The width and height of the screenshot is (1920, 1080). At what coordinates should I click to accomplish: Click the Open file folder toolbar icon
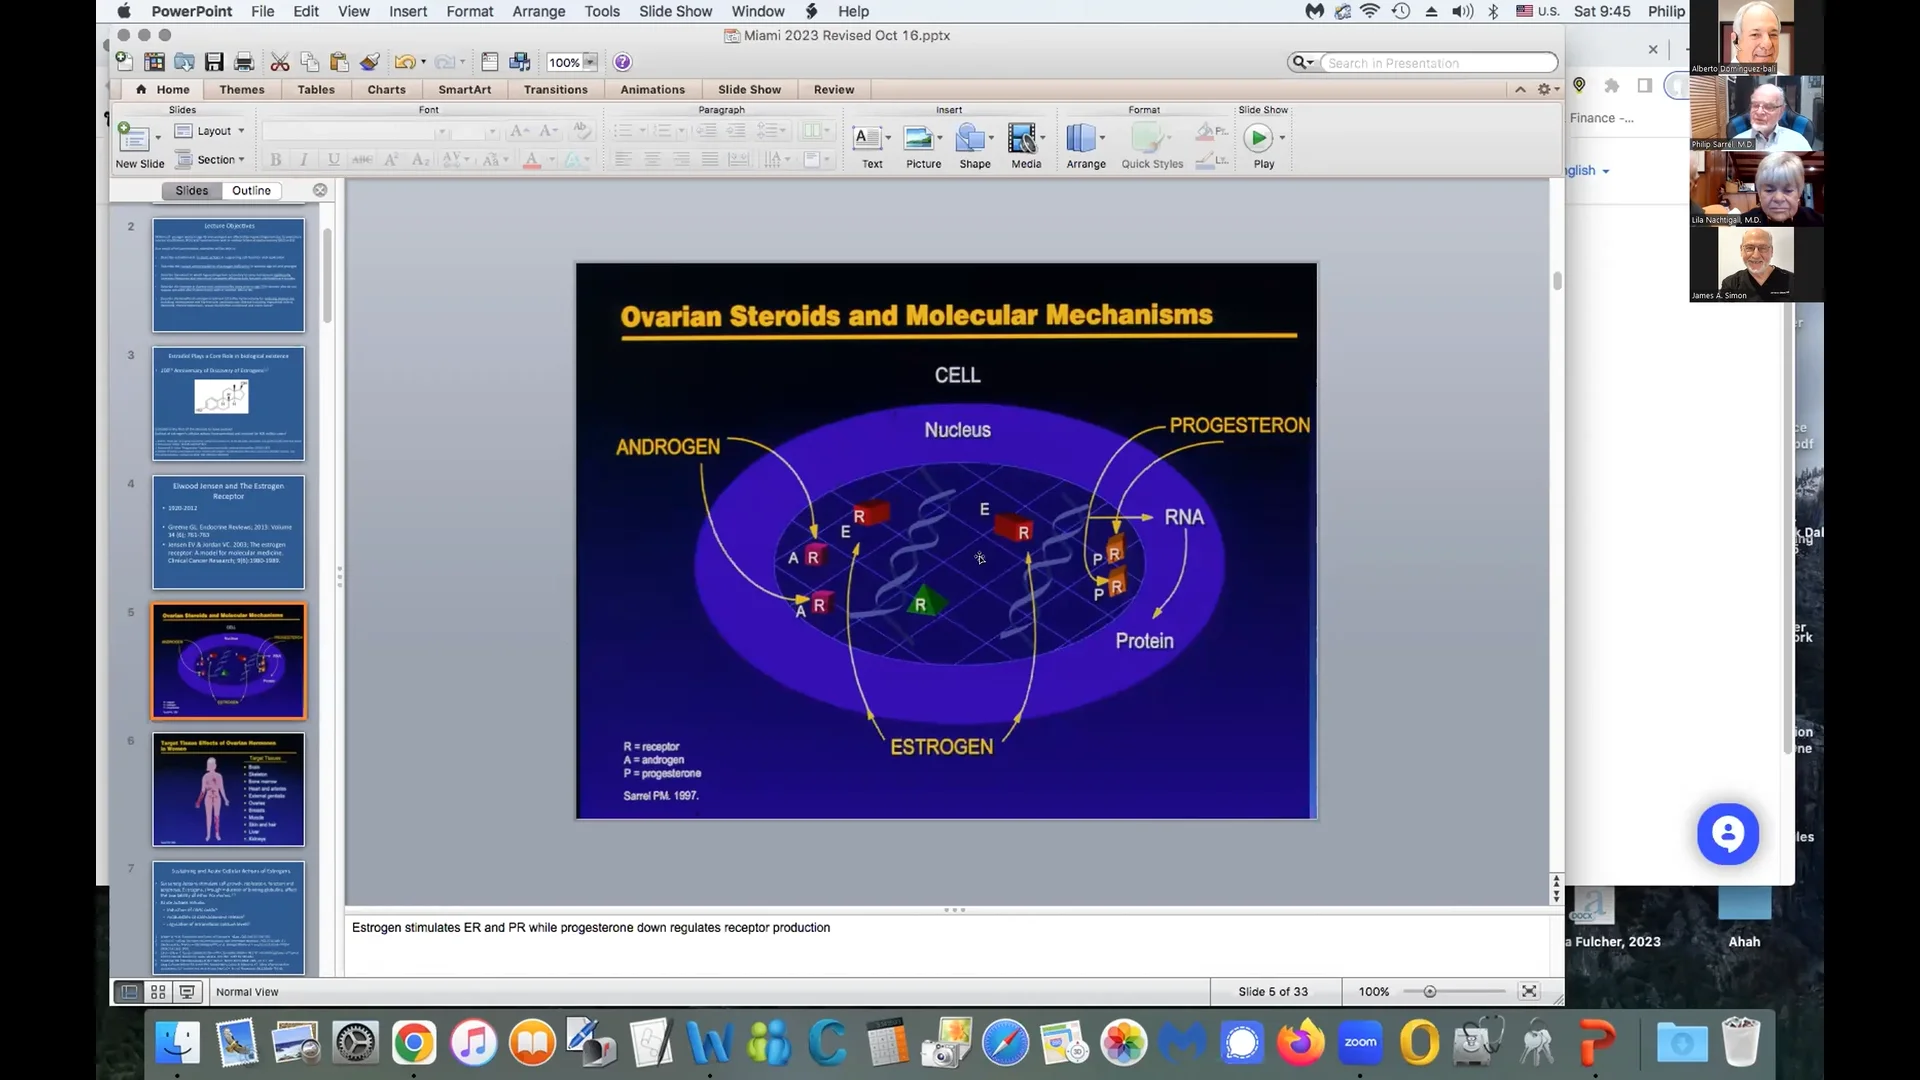click(x=184, y=62)
